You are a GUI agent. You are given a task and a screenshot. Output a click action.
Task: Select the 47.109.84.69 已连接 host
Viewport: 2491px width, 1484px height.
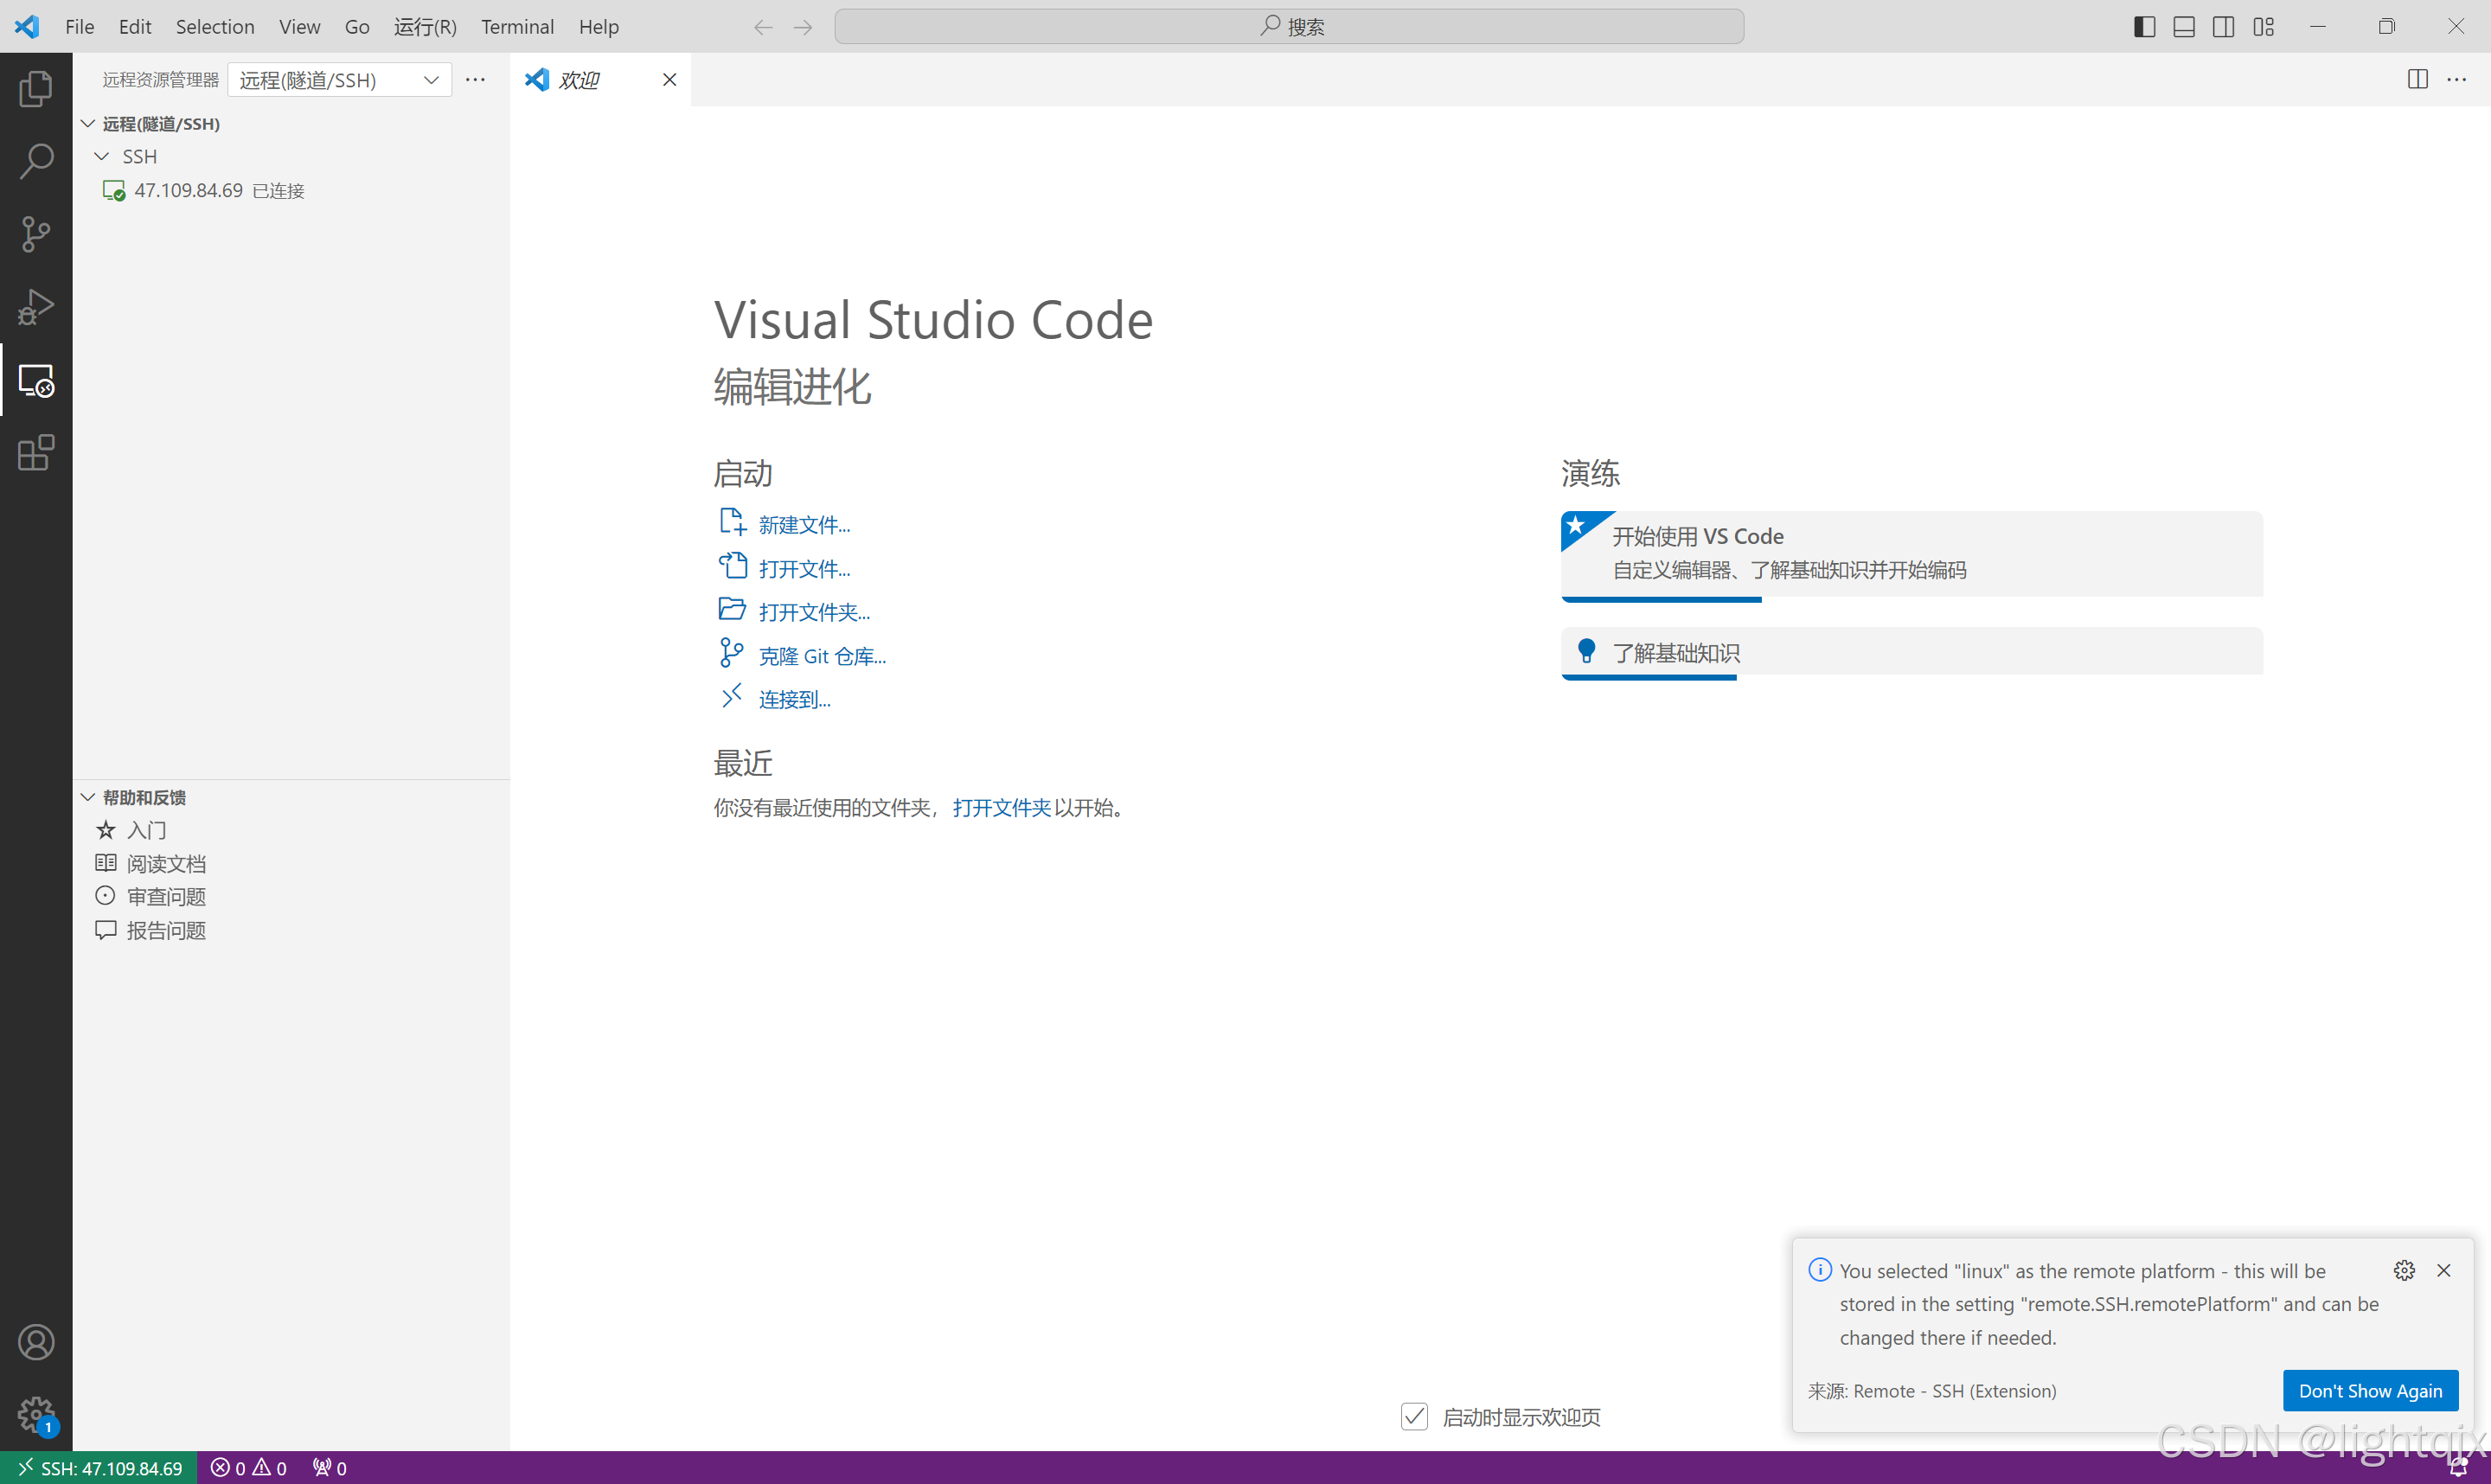click(x=291, y=190)
